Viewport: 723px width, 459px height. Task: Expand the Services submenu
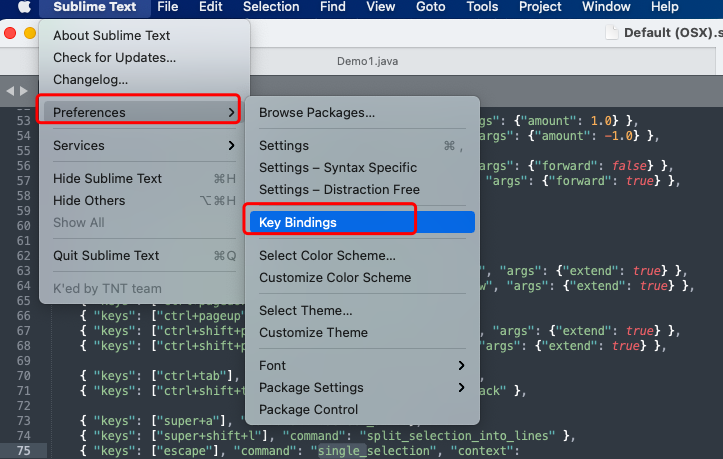pyautogui.click(x=144, y=146)
